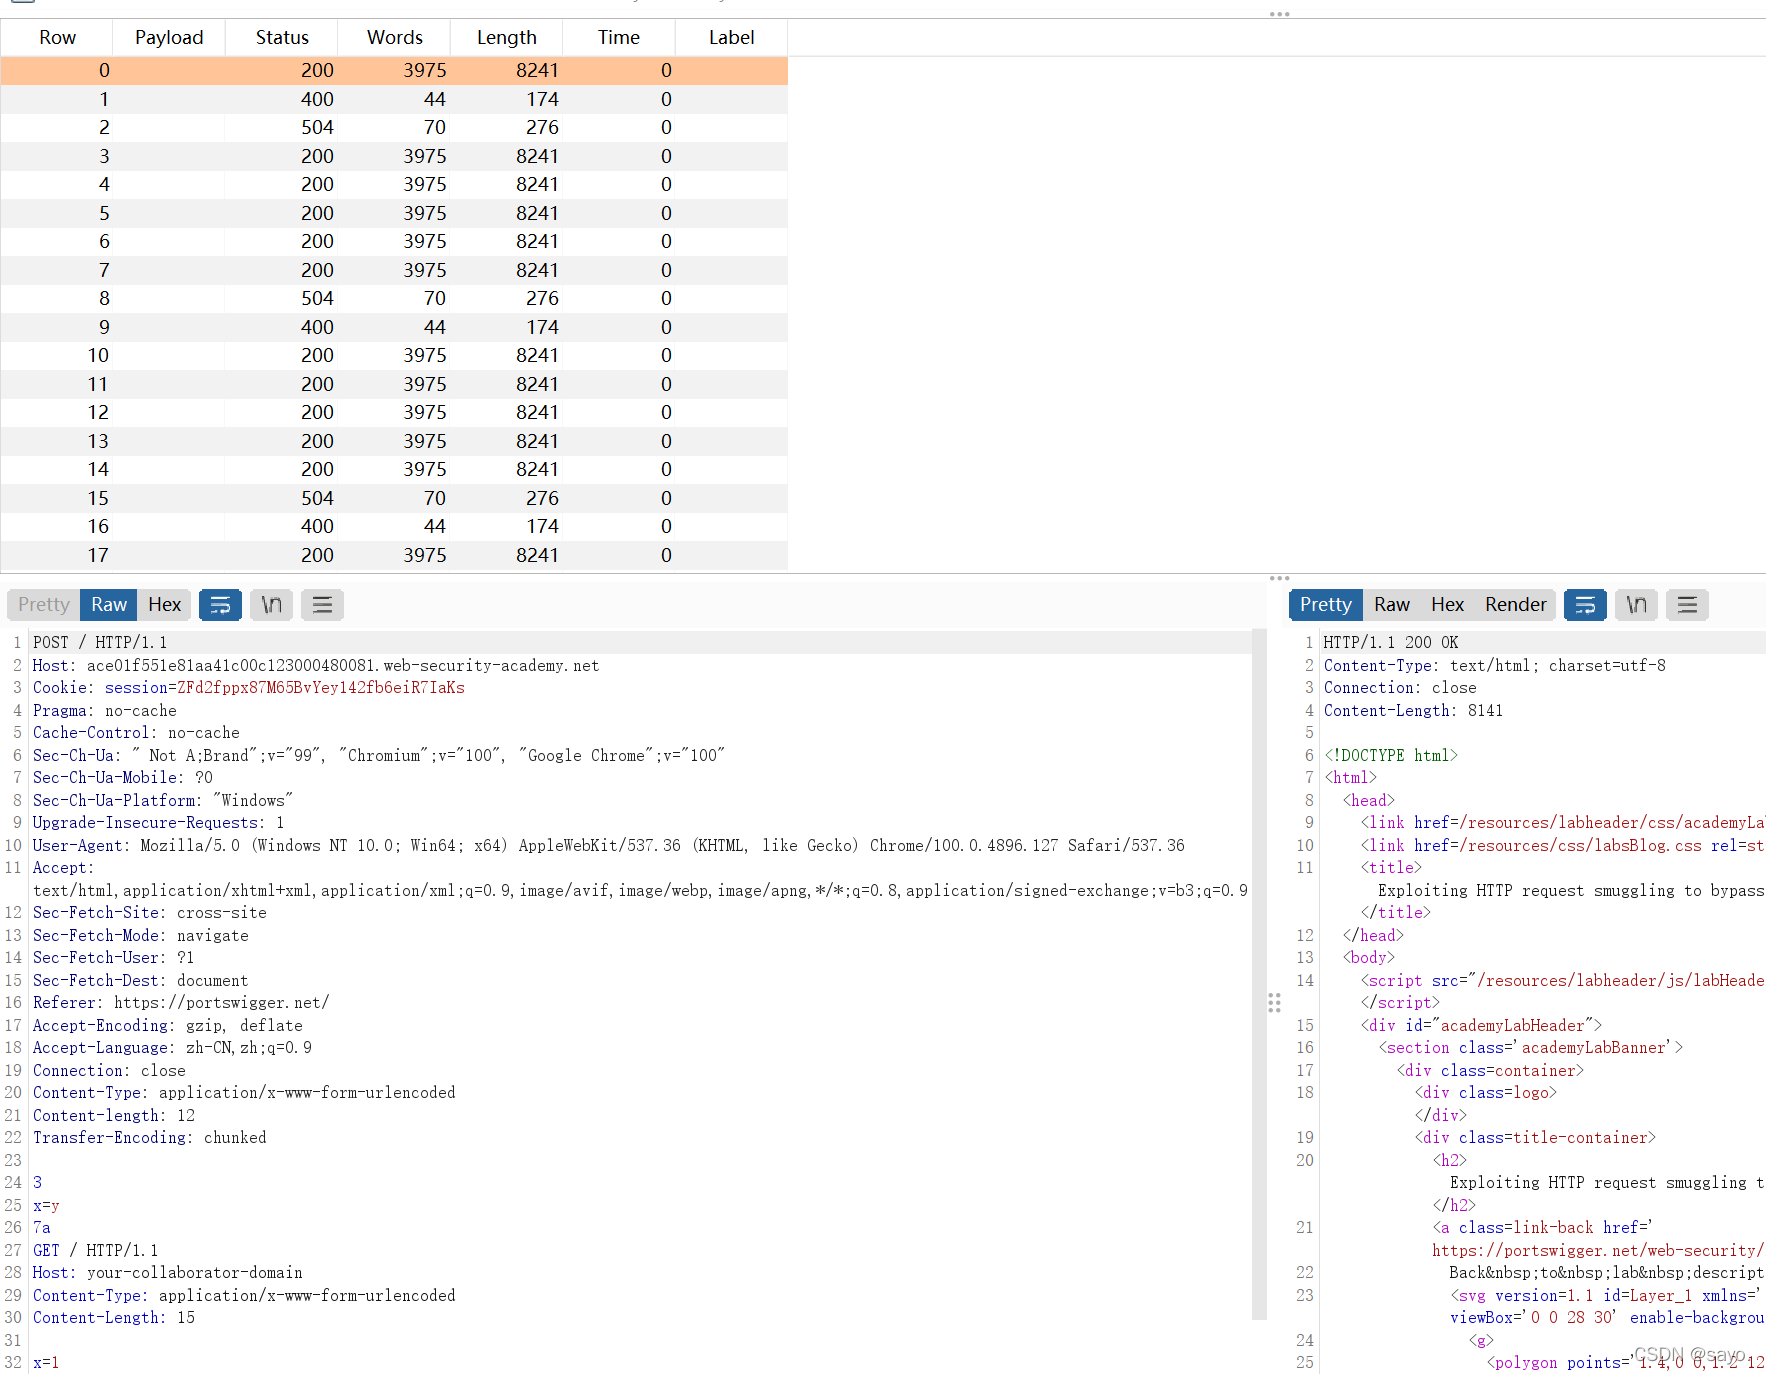
Task: Click the <!DOCTYPE html> line in response
Action: pyautogui.click(x=1391, y=755)
